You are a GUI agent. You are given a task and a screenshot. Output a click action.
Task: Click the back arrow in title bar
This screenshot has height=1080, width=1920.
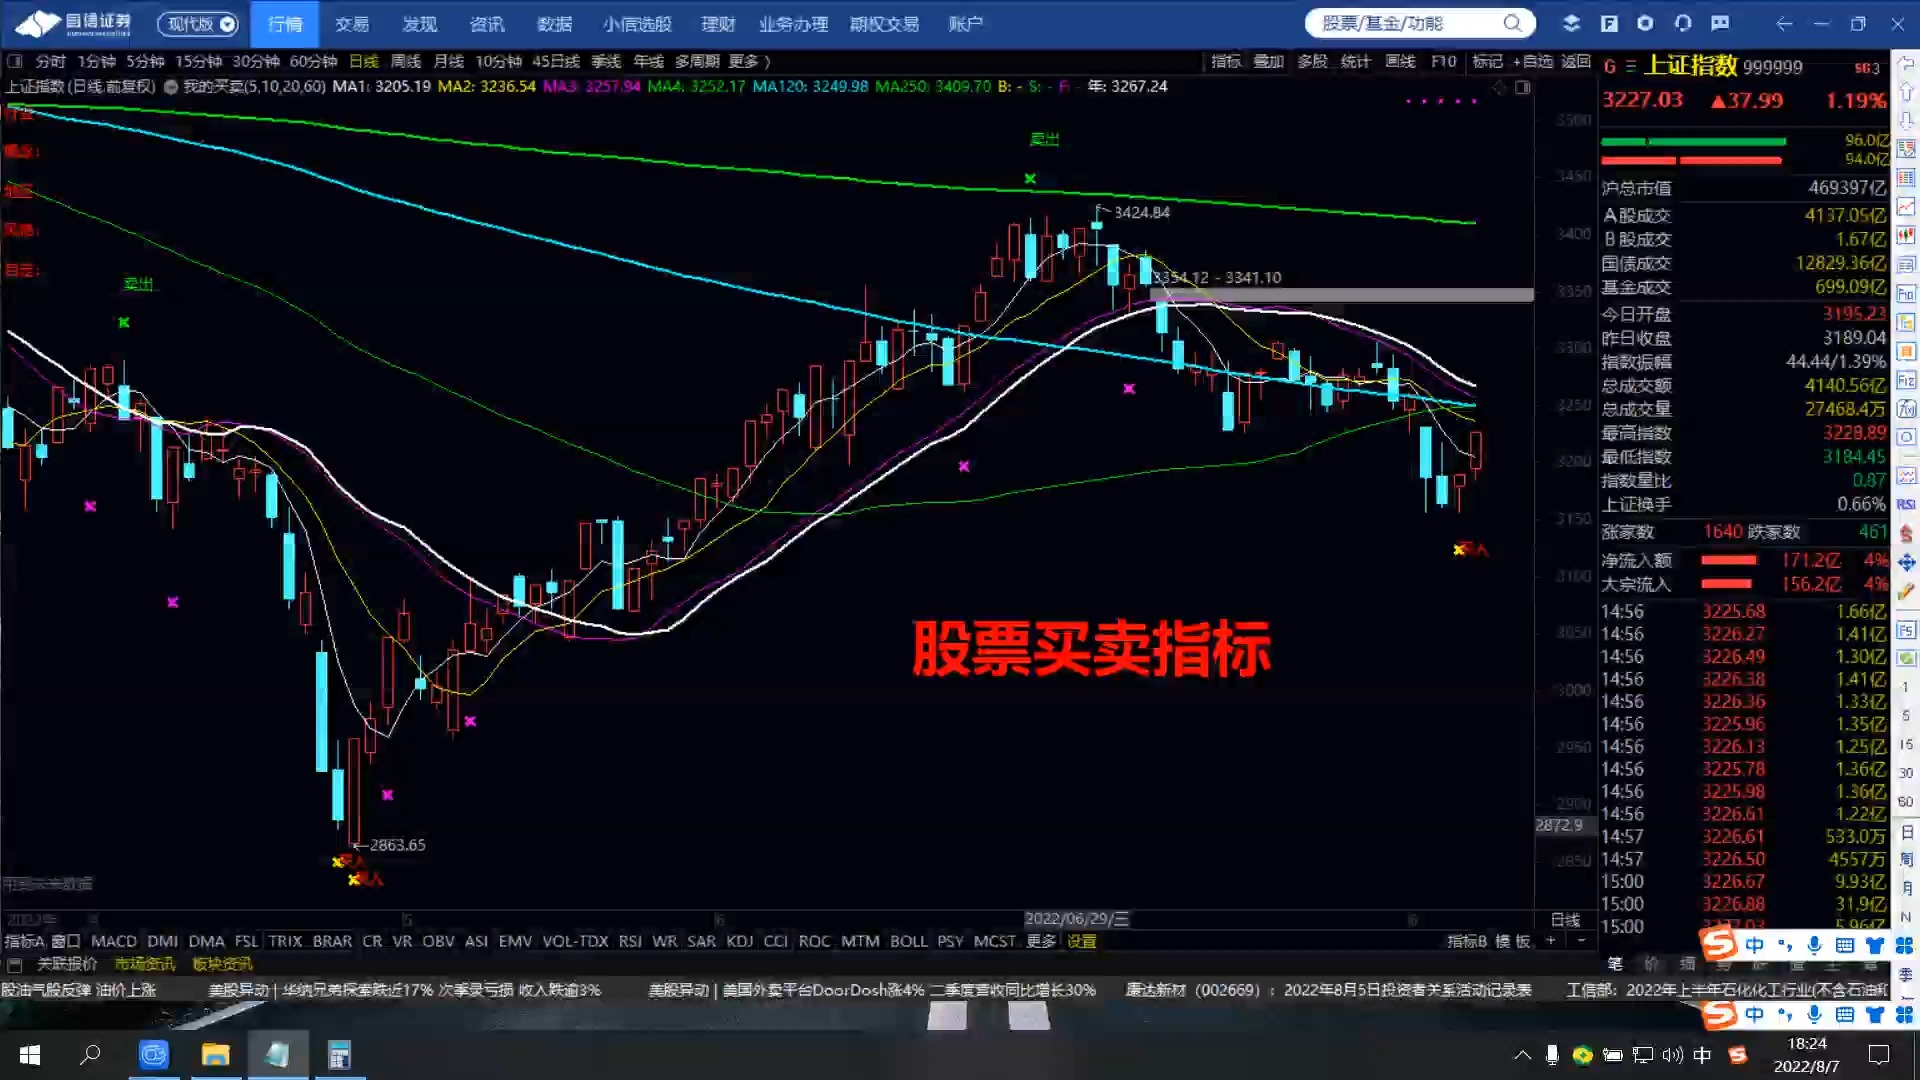1783,23
